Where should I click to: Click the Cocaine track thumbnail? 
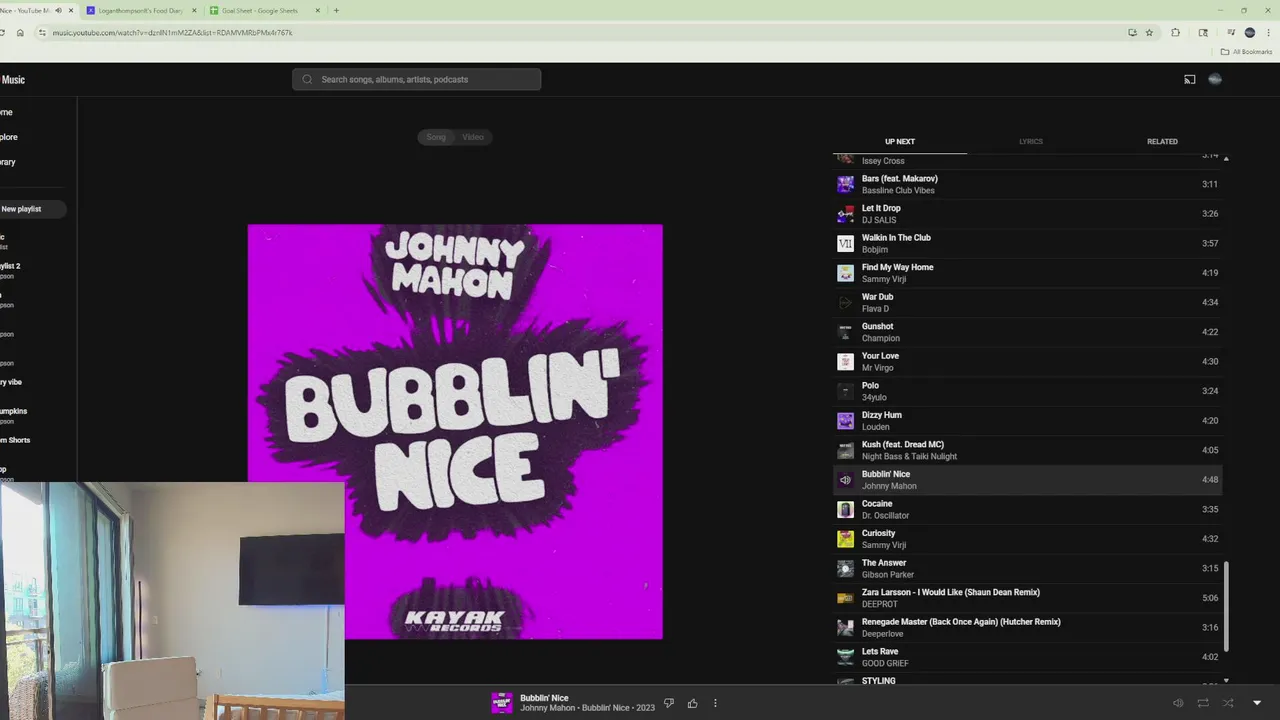(x=845, y=509)
